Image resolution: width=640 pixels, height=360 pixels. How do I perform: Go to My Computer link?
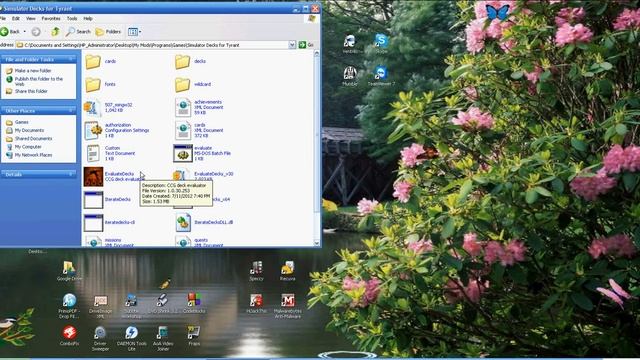tap(28, 147)
